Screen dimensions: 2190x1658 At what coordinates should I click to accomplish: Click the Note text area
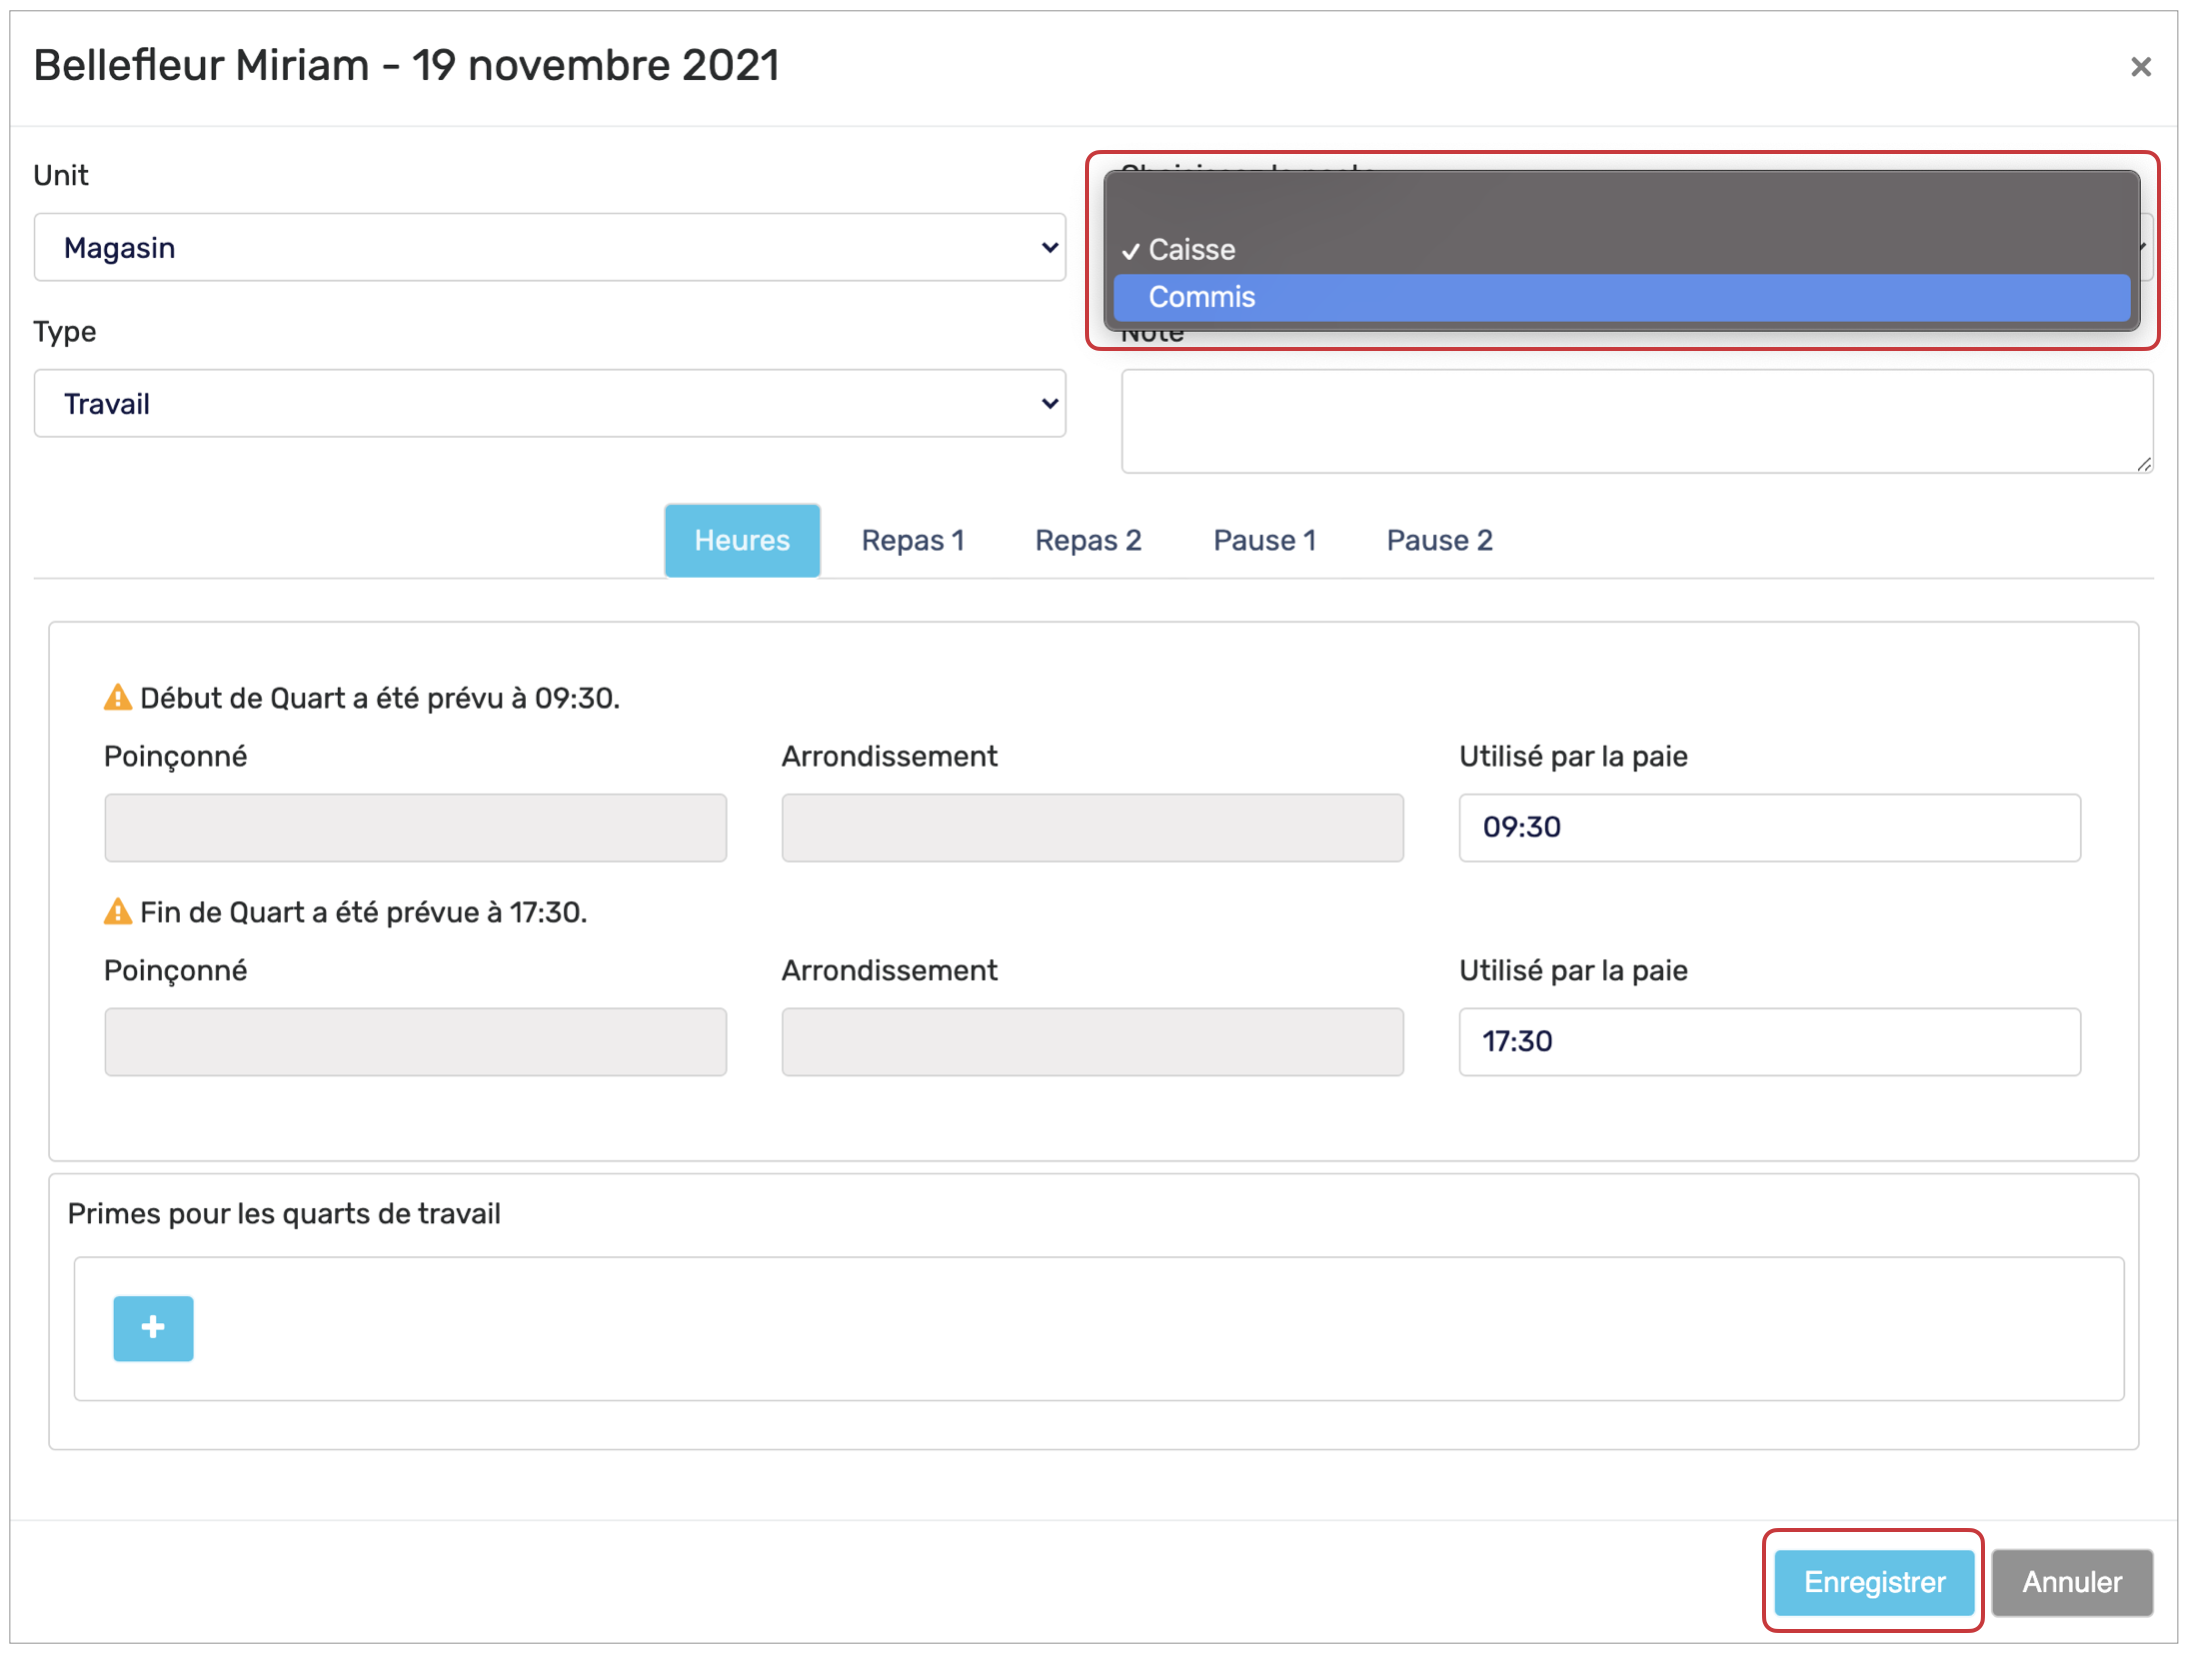tap(1635, 421)
